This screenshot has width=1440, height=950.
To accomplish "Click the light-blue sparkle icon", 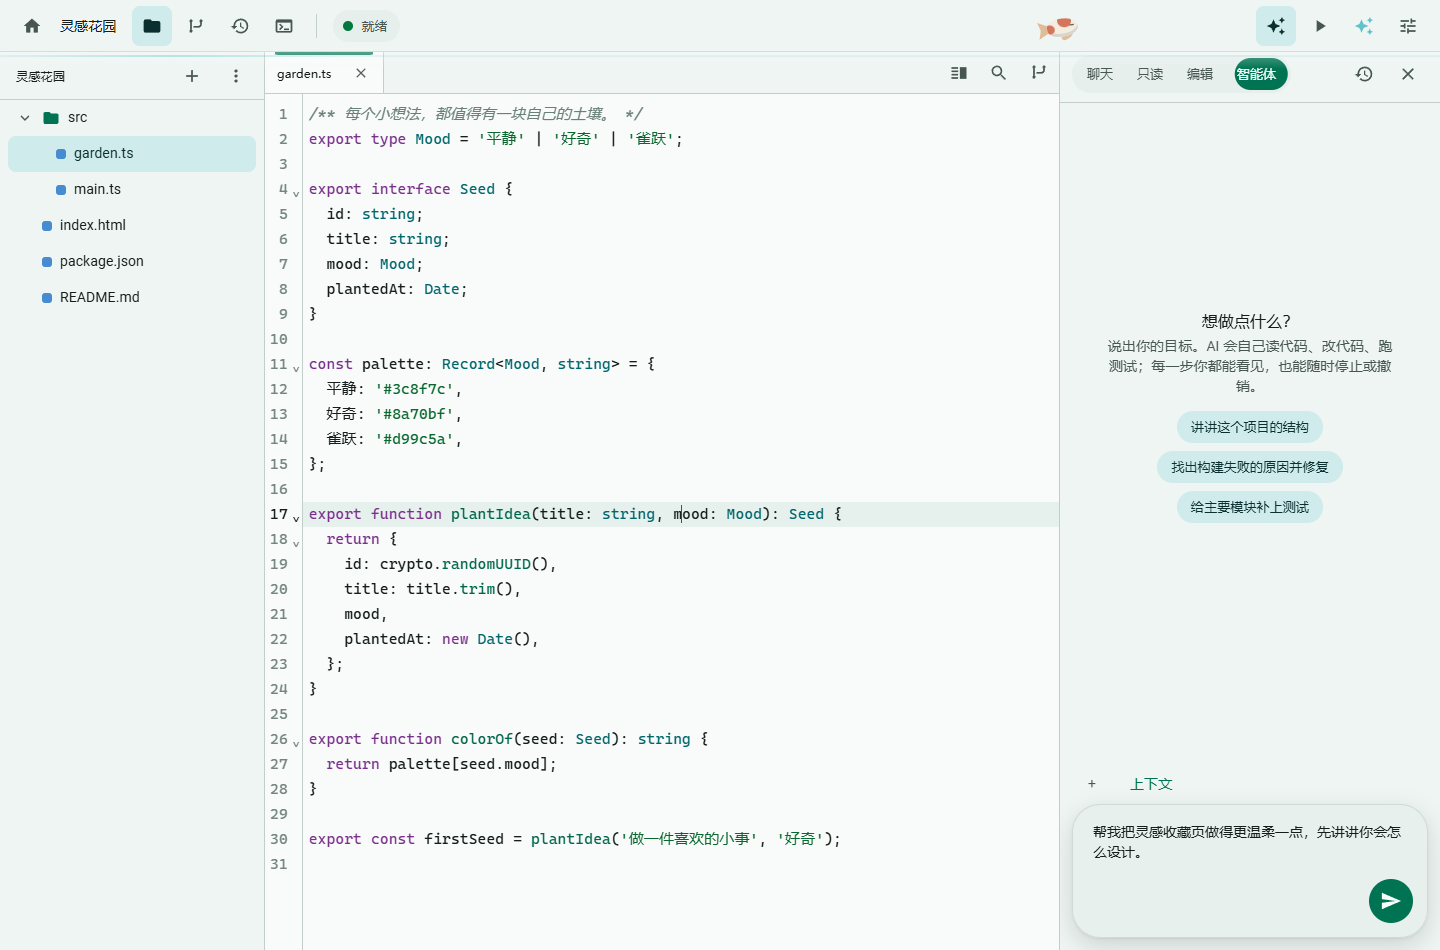I will (1364, 26).
